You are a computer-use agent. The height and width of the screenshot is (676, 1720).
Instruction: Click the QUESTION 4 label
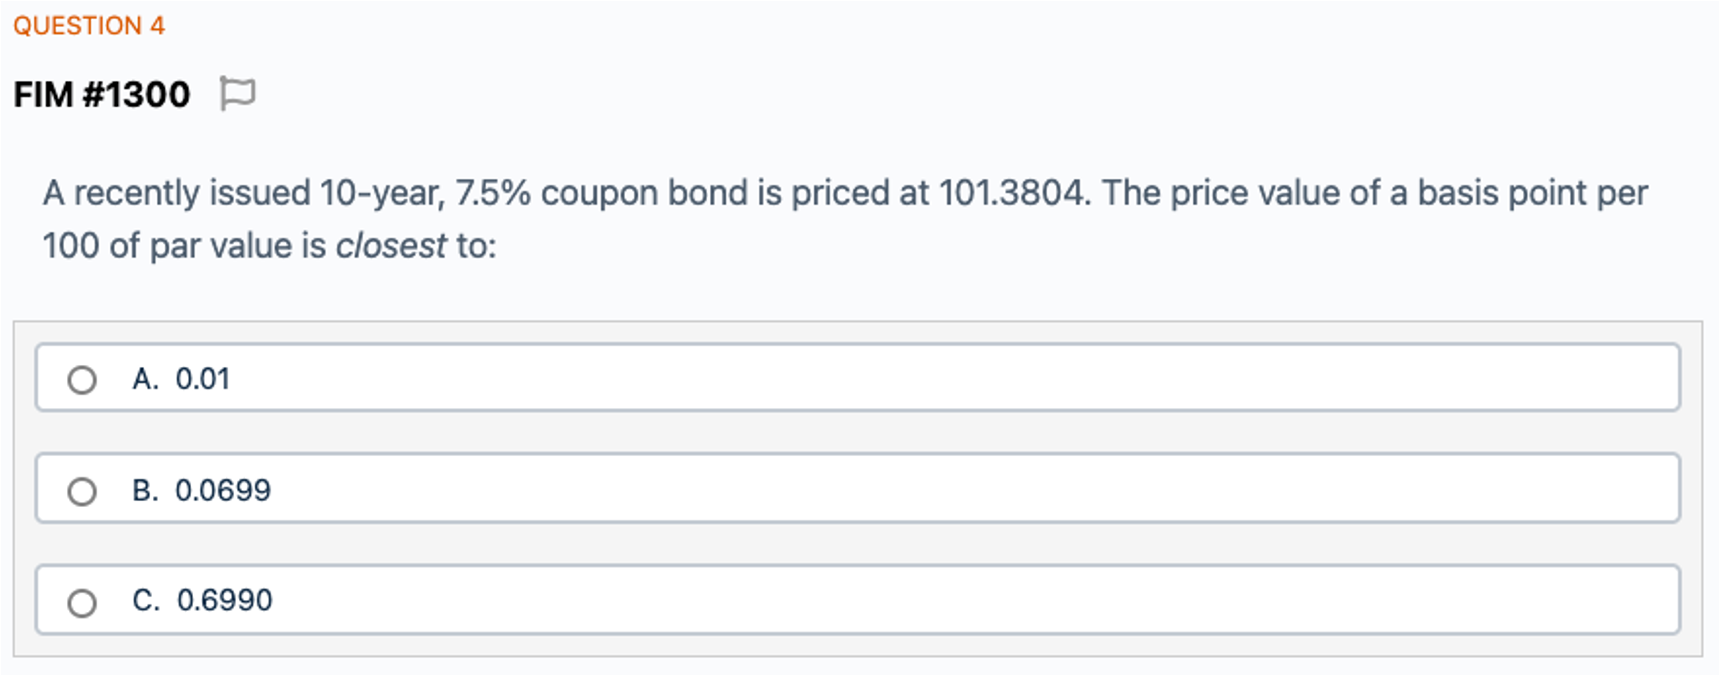(x=89, y=26)
